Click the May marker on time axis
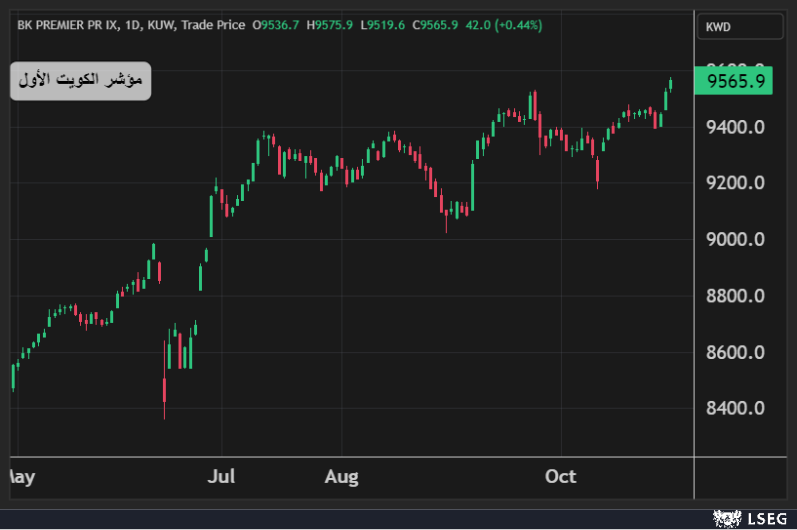The width and height of the screenshot is (797, 530). [x=20, y=477]
